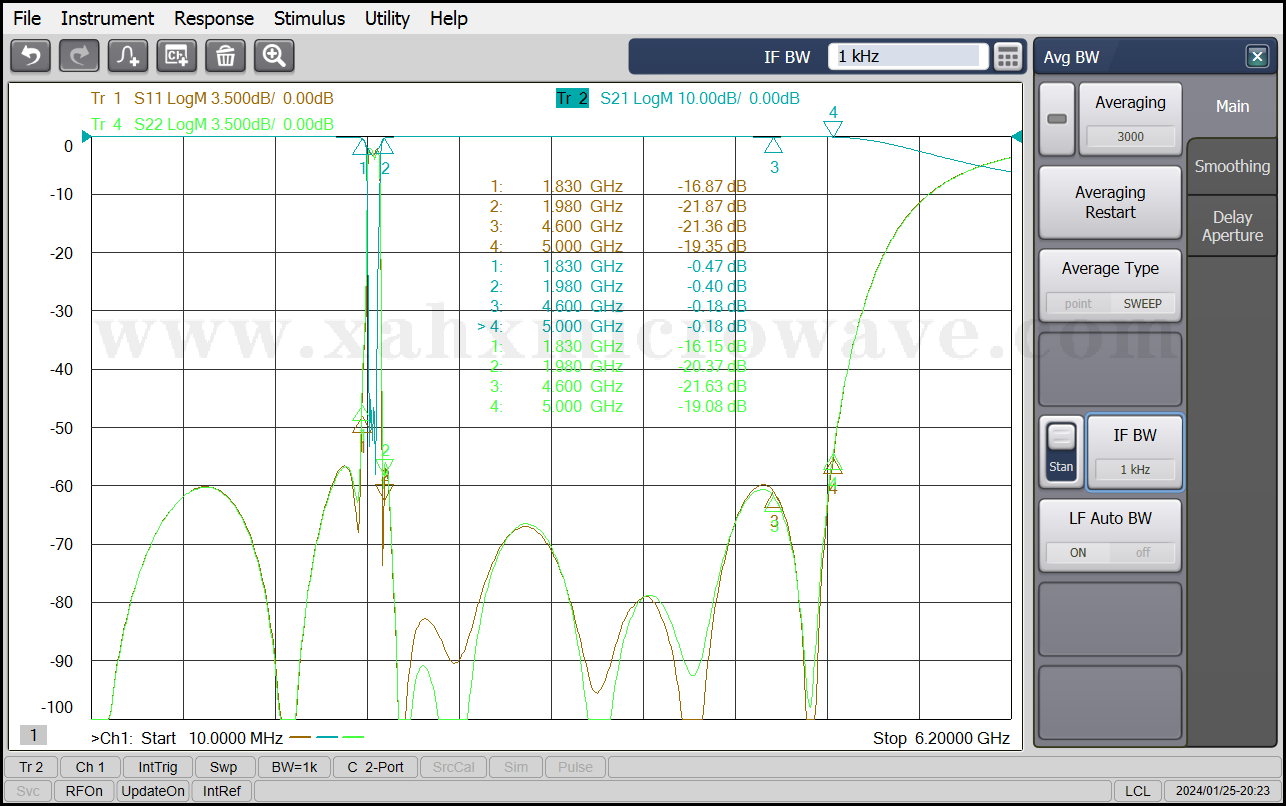Click the Tr 2 status bar button
Screen dimensions: 1286x806
point(31,767)
